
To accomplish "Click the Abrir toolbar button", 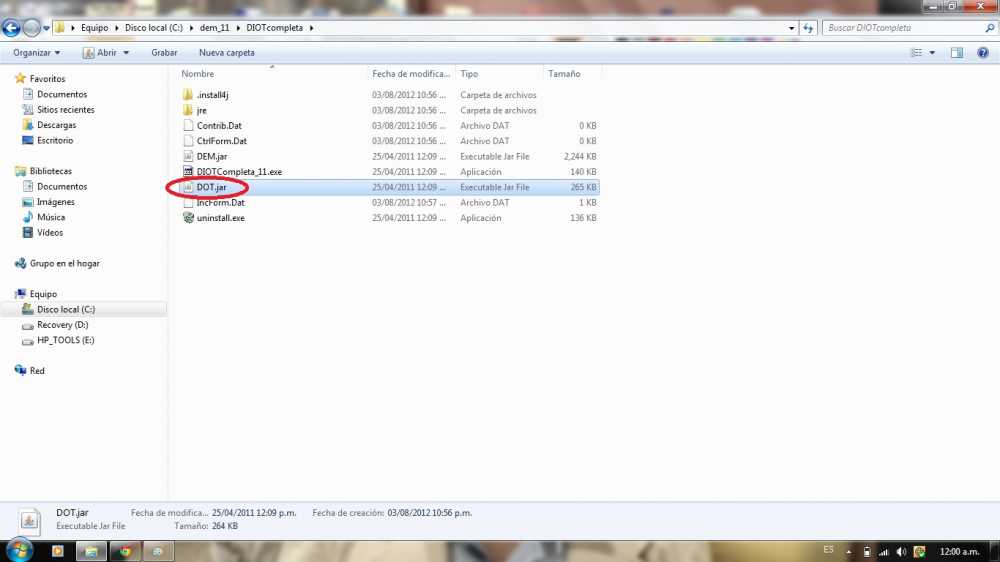I will (99, 53).
